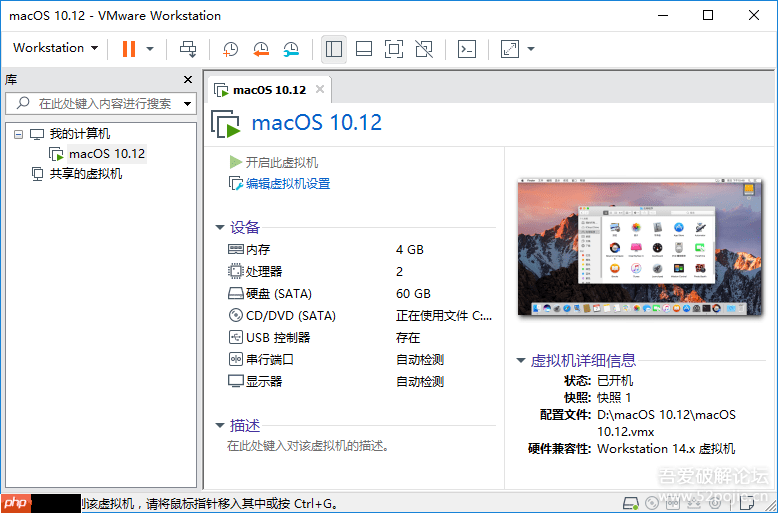Collapse the 我的计算机 tree node

[18, 134]
